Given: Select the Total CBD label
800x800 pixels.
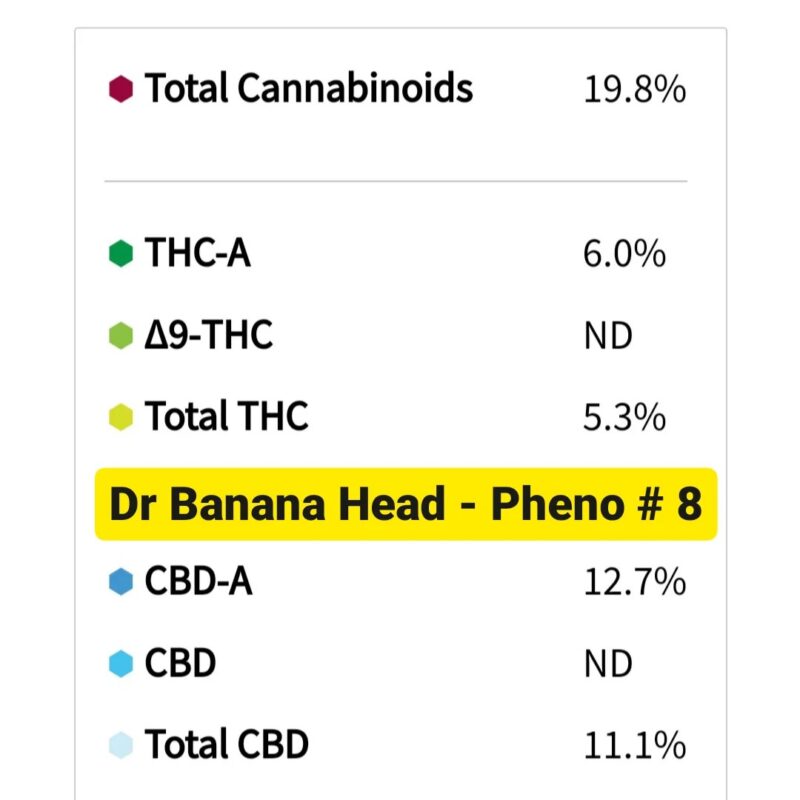Looking at the screenshot, I should coord(227,745).
